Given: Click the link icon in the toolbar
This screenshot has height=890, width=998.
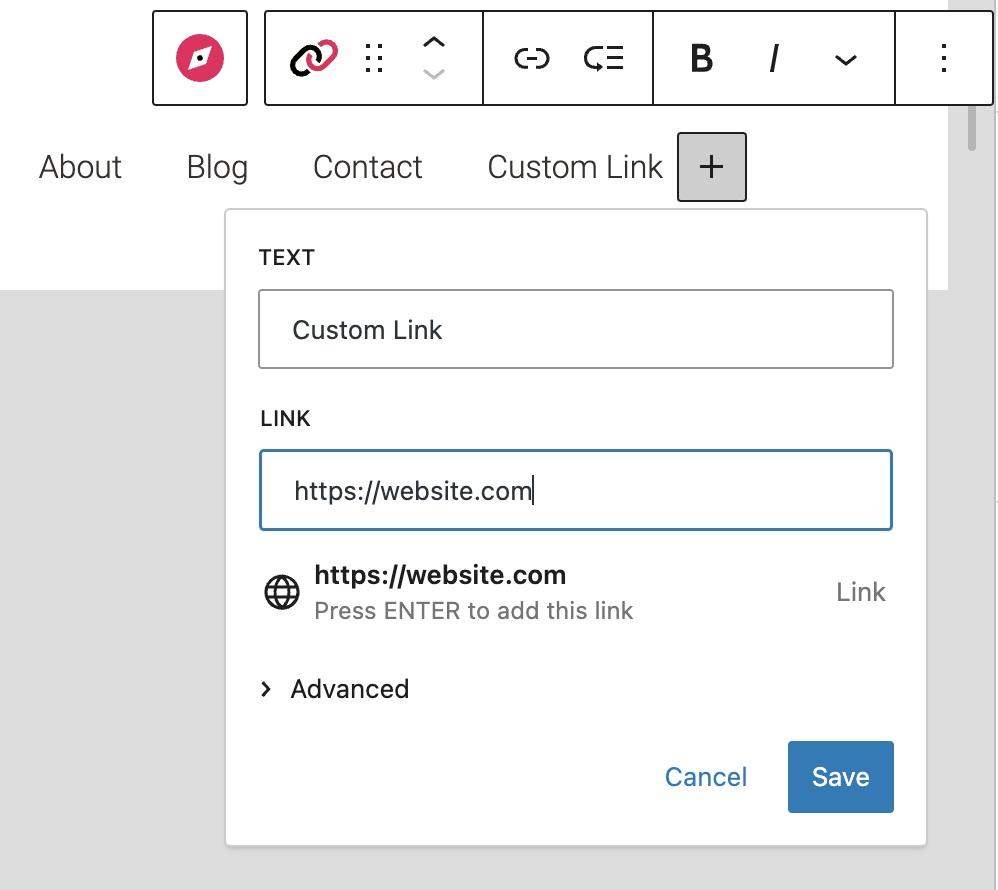Looking at the screenshot, I should pos(532,59).
